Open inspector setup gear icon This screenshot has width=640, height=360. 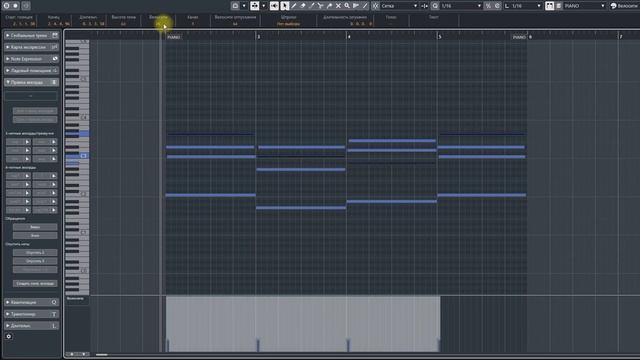tap(9, 337)
